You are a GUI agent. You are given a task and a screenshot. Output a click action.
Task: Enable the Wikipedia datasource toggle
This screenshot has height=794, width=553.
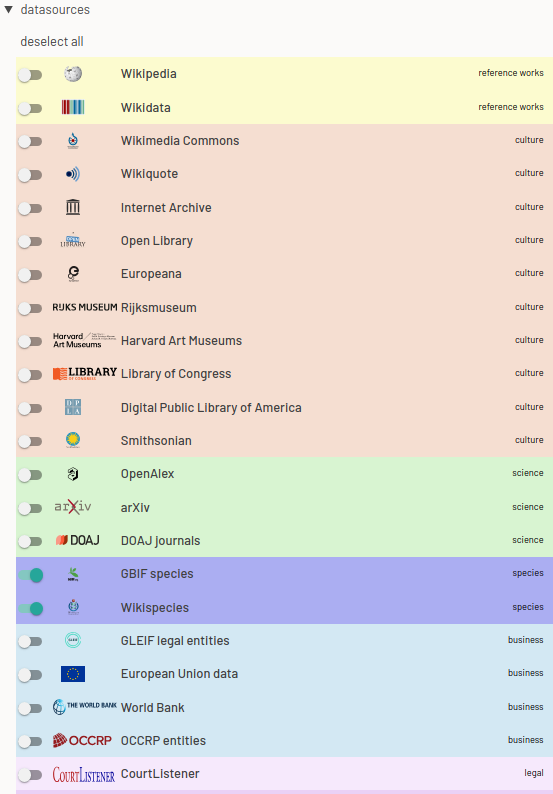click(x=30, y=75)
